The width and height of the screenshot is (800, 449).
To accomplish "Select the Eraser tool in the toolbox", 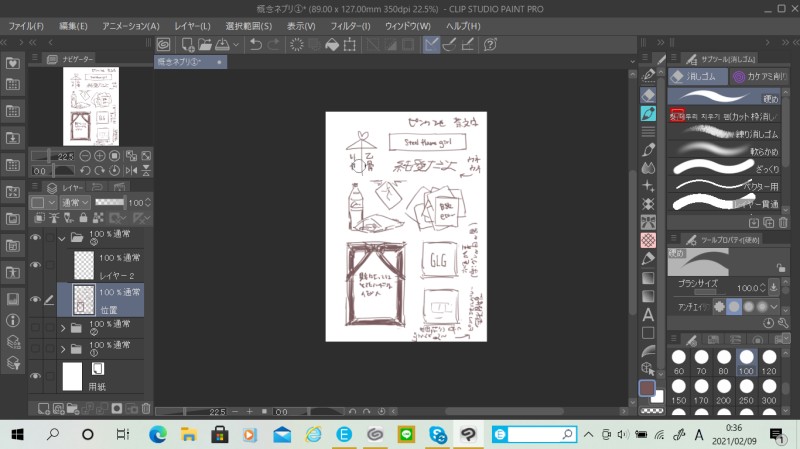I will tap(648, 95).
